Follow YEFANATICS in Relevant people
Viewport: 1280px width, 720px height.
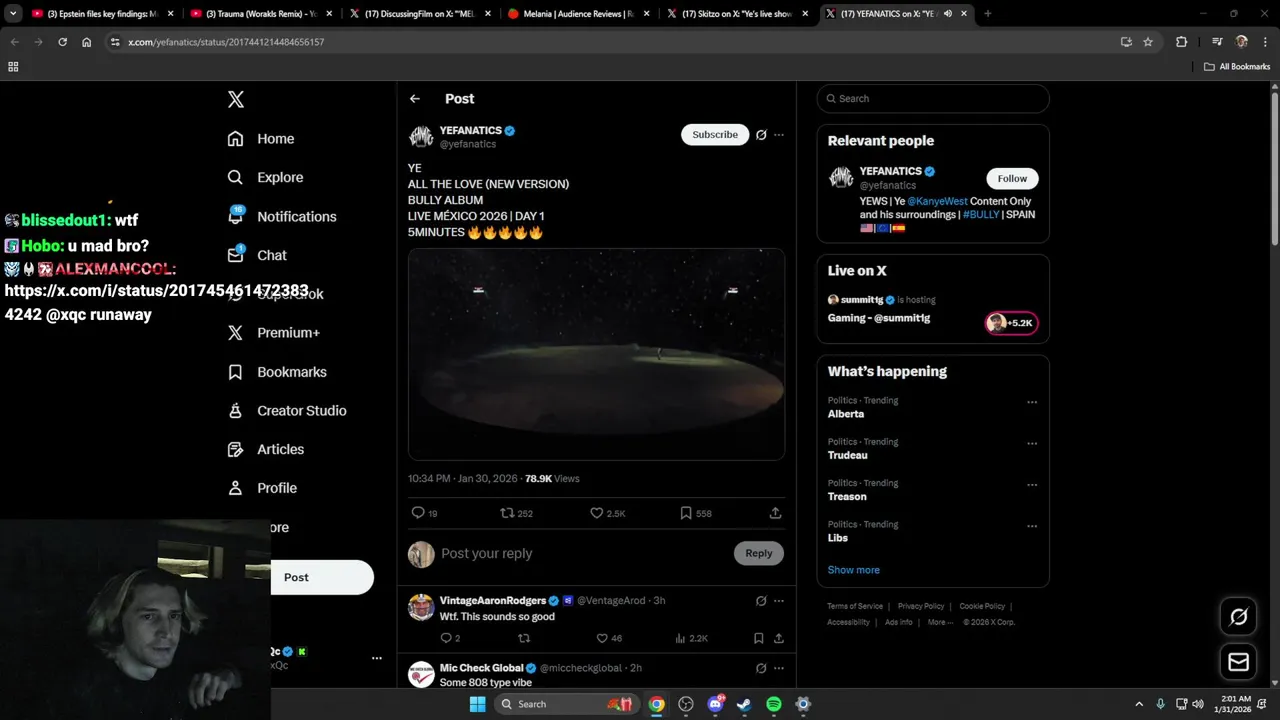(1012, 179)
